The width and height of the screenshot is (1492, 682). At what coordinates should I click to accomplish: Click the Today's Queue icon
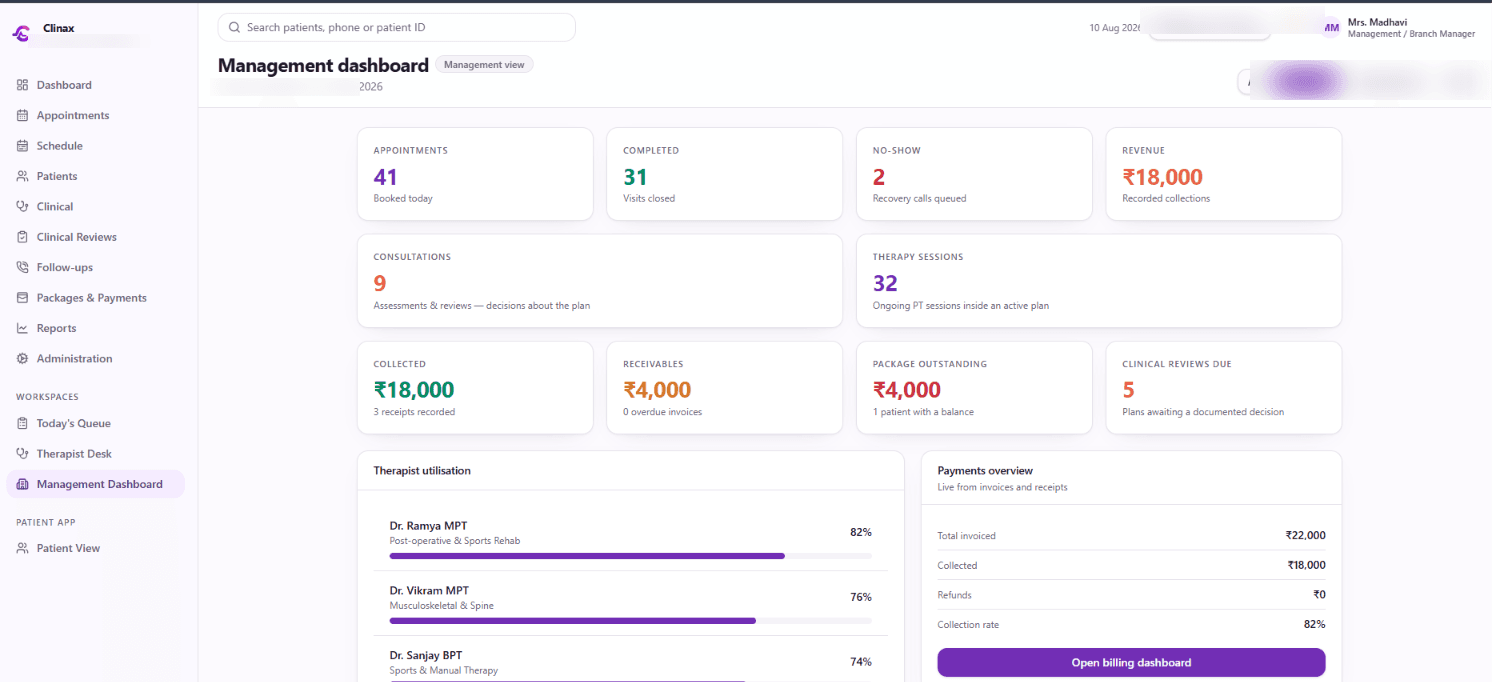click(22, 423)
